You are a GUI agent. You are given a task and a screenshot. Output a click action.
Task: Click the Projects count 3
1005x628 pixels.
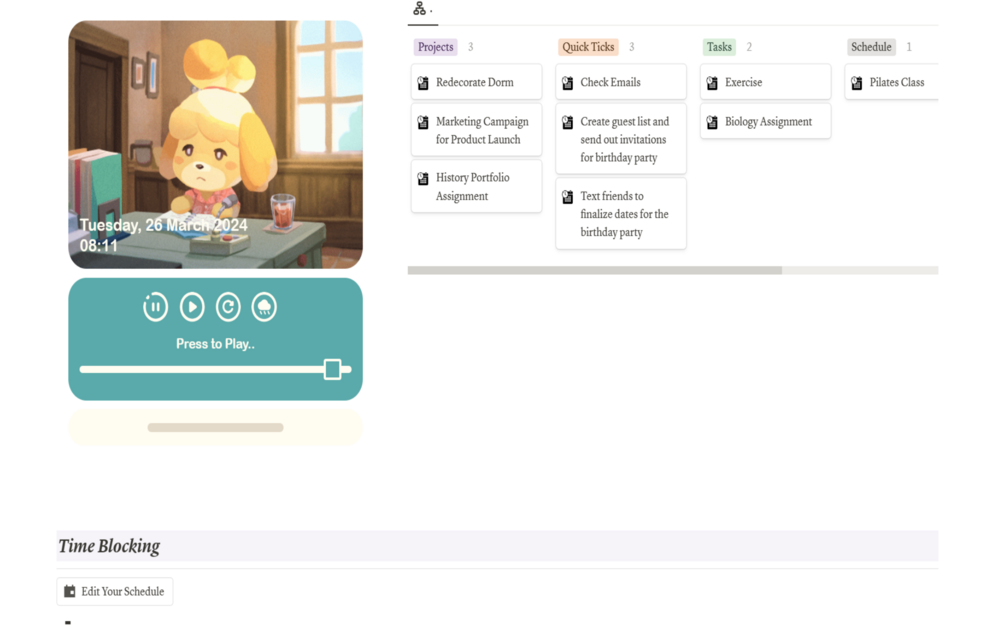pyautogui.click(x=470, y=47)
